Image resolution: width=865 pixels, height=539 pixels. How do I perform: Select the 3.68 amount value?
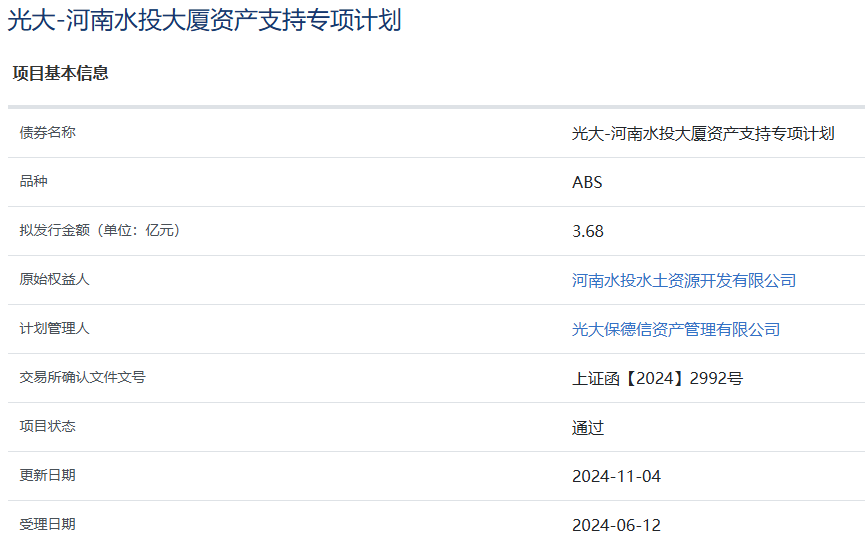click(x=587, y=231)
